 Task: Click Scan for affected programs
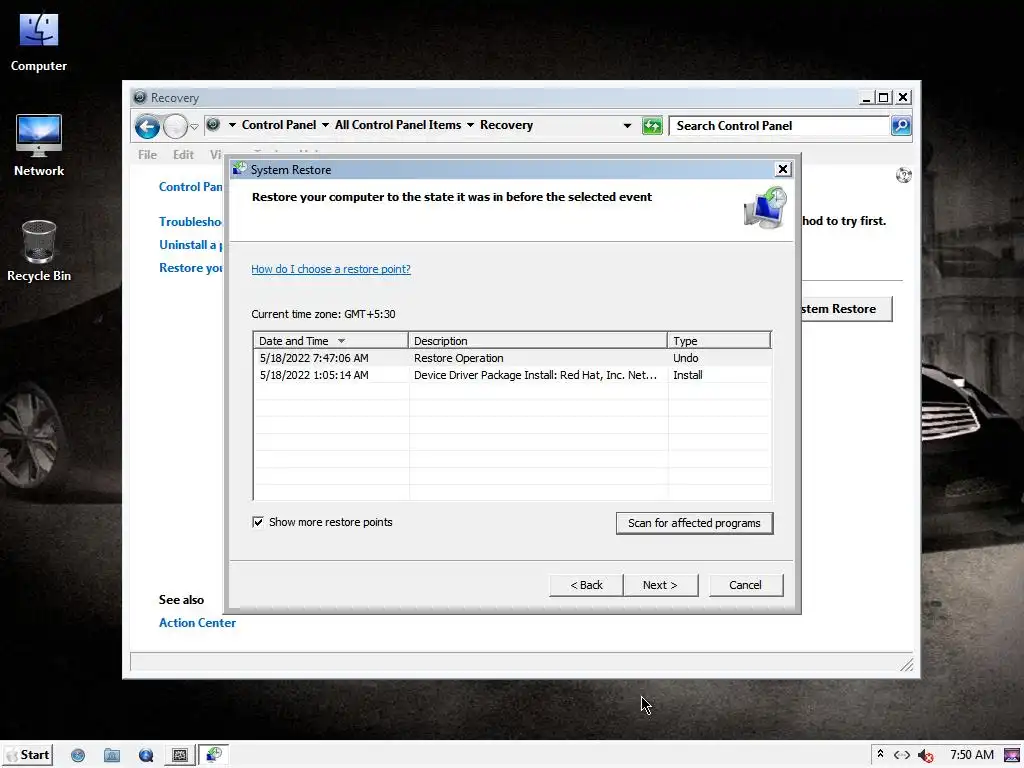tap(694, 523)
